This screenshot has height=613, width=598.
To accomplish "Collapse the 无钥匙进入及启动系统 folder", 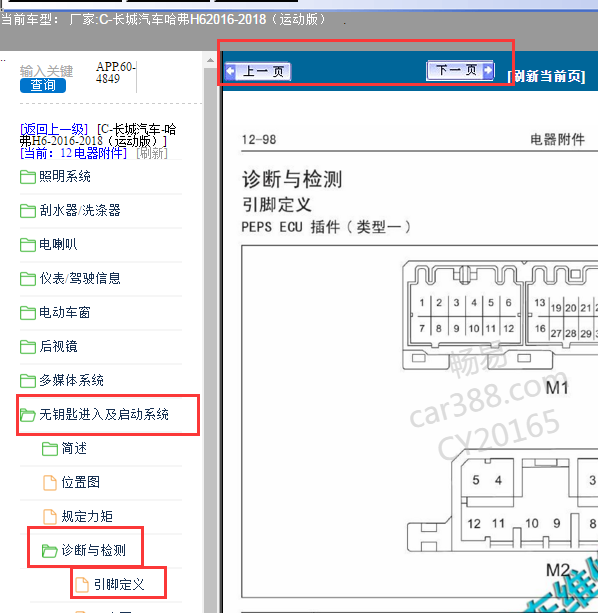I will [104, 415].
